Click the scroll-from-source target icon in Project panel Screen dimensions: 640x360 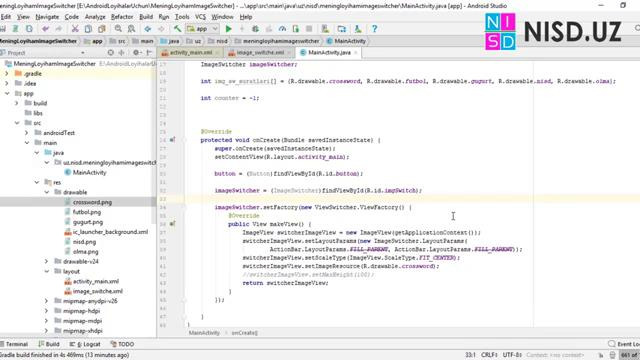pos(111,53)
